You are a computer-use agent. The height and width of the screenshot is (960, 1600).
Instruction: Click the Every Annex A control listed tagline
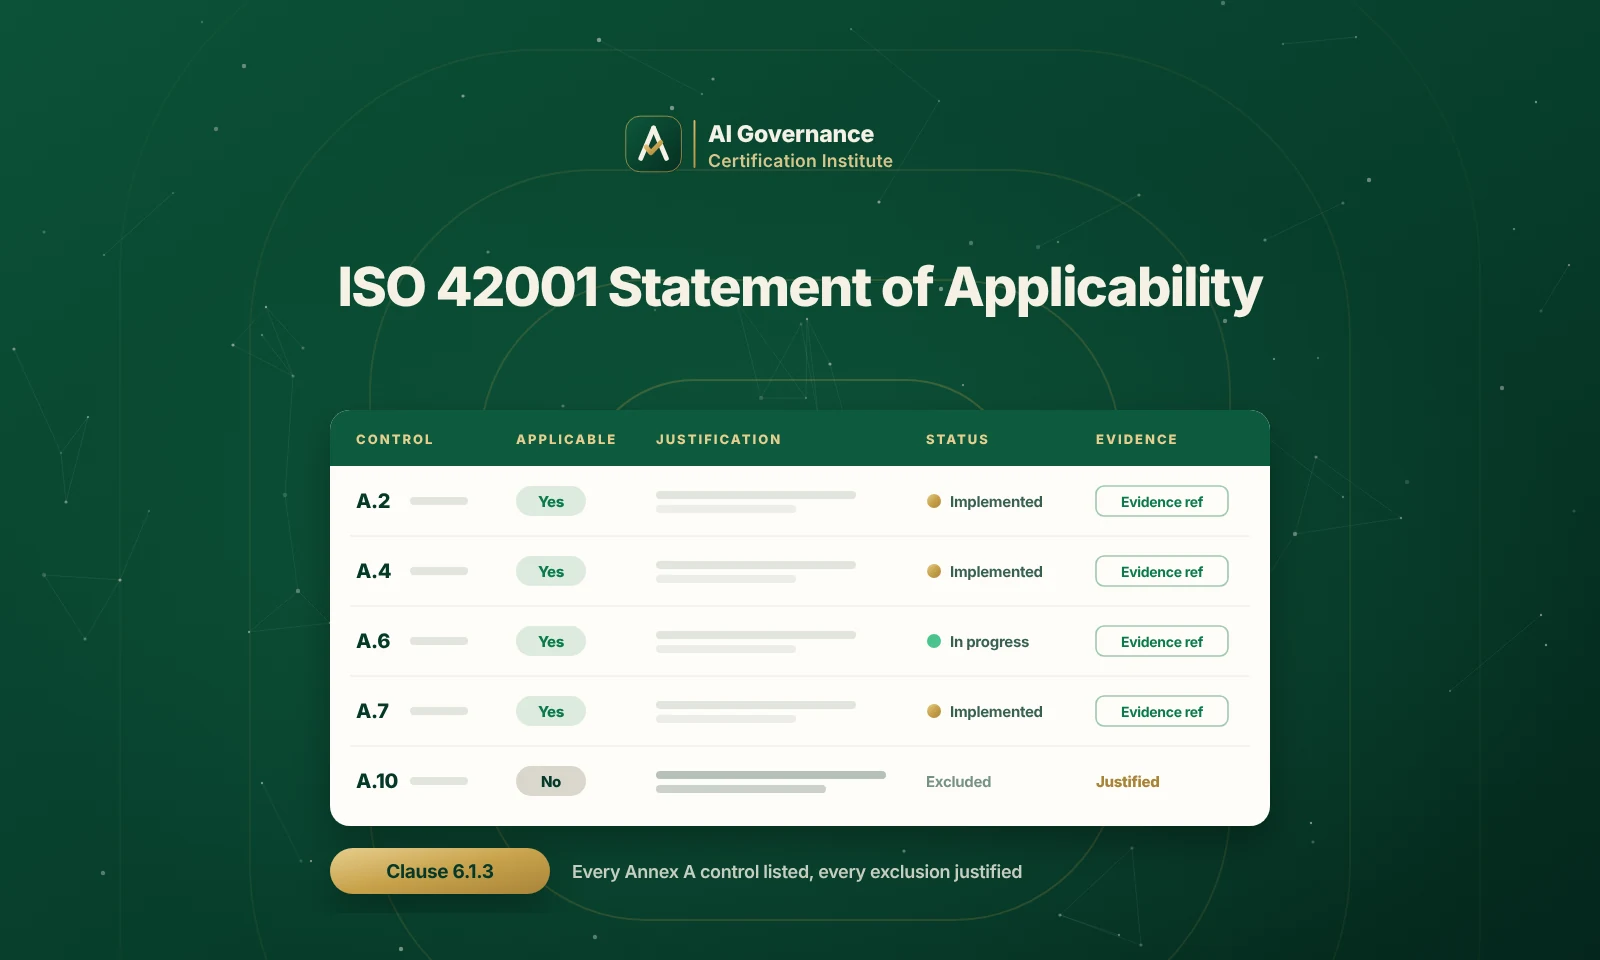click(797, 872)
